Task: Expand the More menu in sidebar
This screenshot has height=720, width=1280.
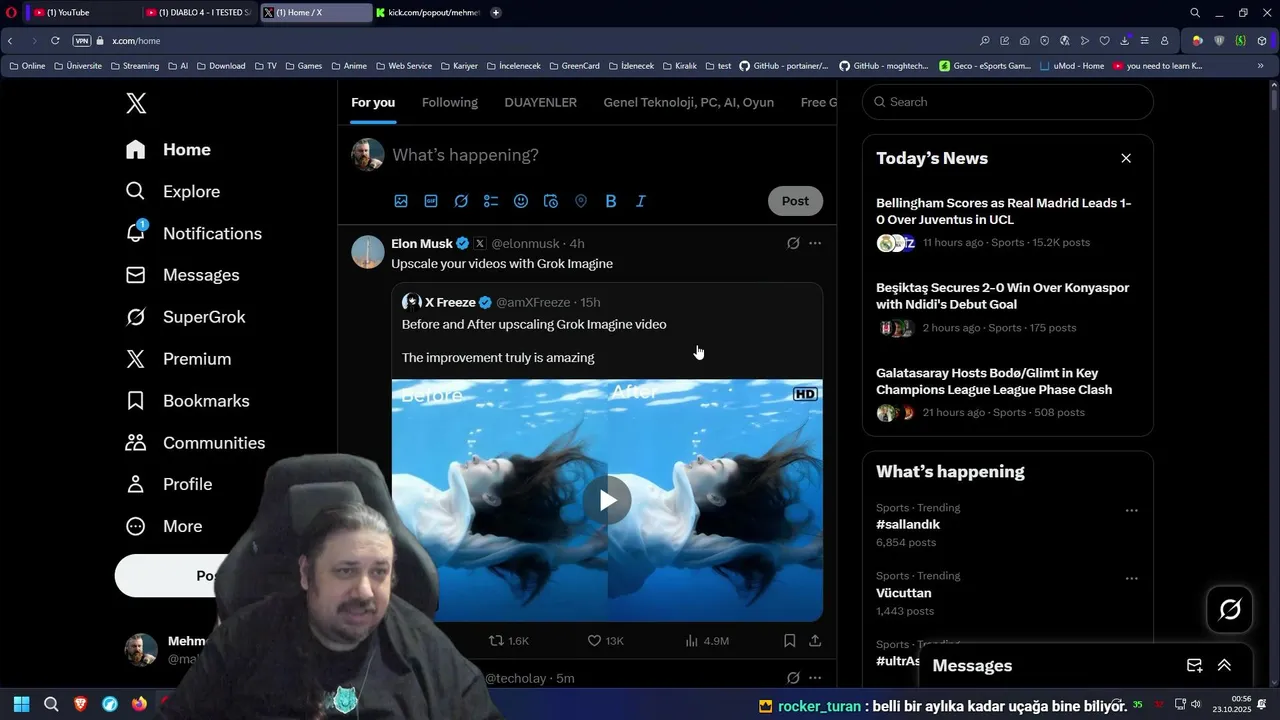Action: point(164,526)
